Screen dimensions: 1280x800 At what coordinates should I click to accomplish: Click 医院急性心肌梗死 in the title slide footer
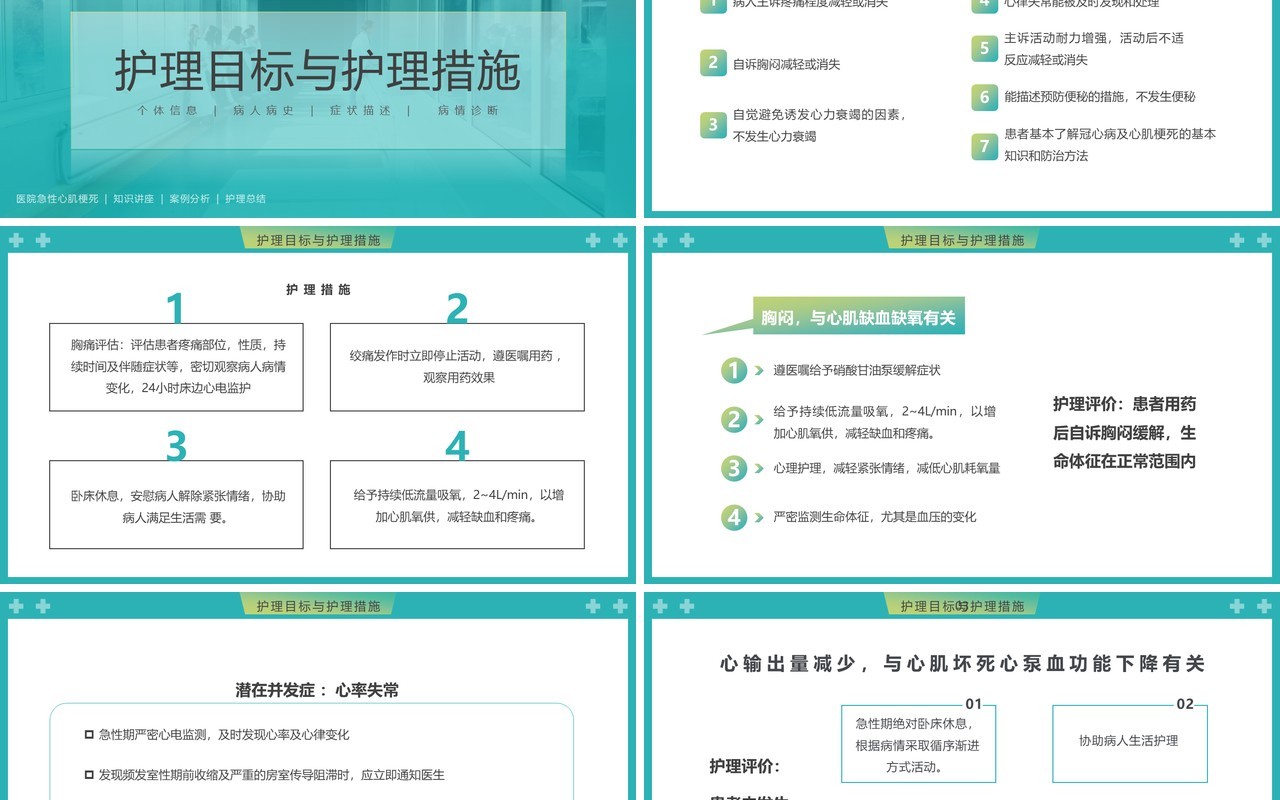[x=57, y=199]
